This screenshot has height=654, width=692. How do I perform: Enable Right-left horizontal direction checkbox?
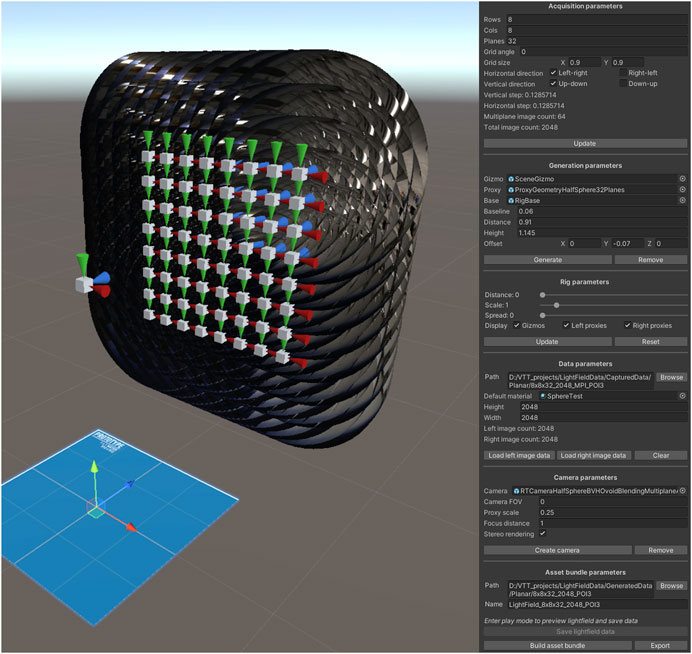tap(623, 73)
